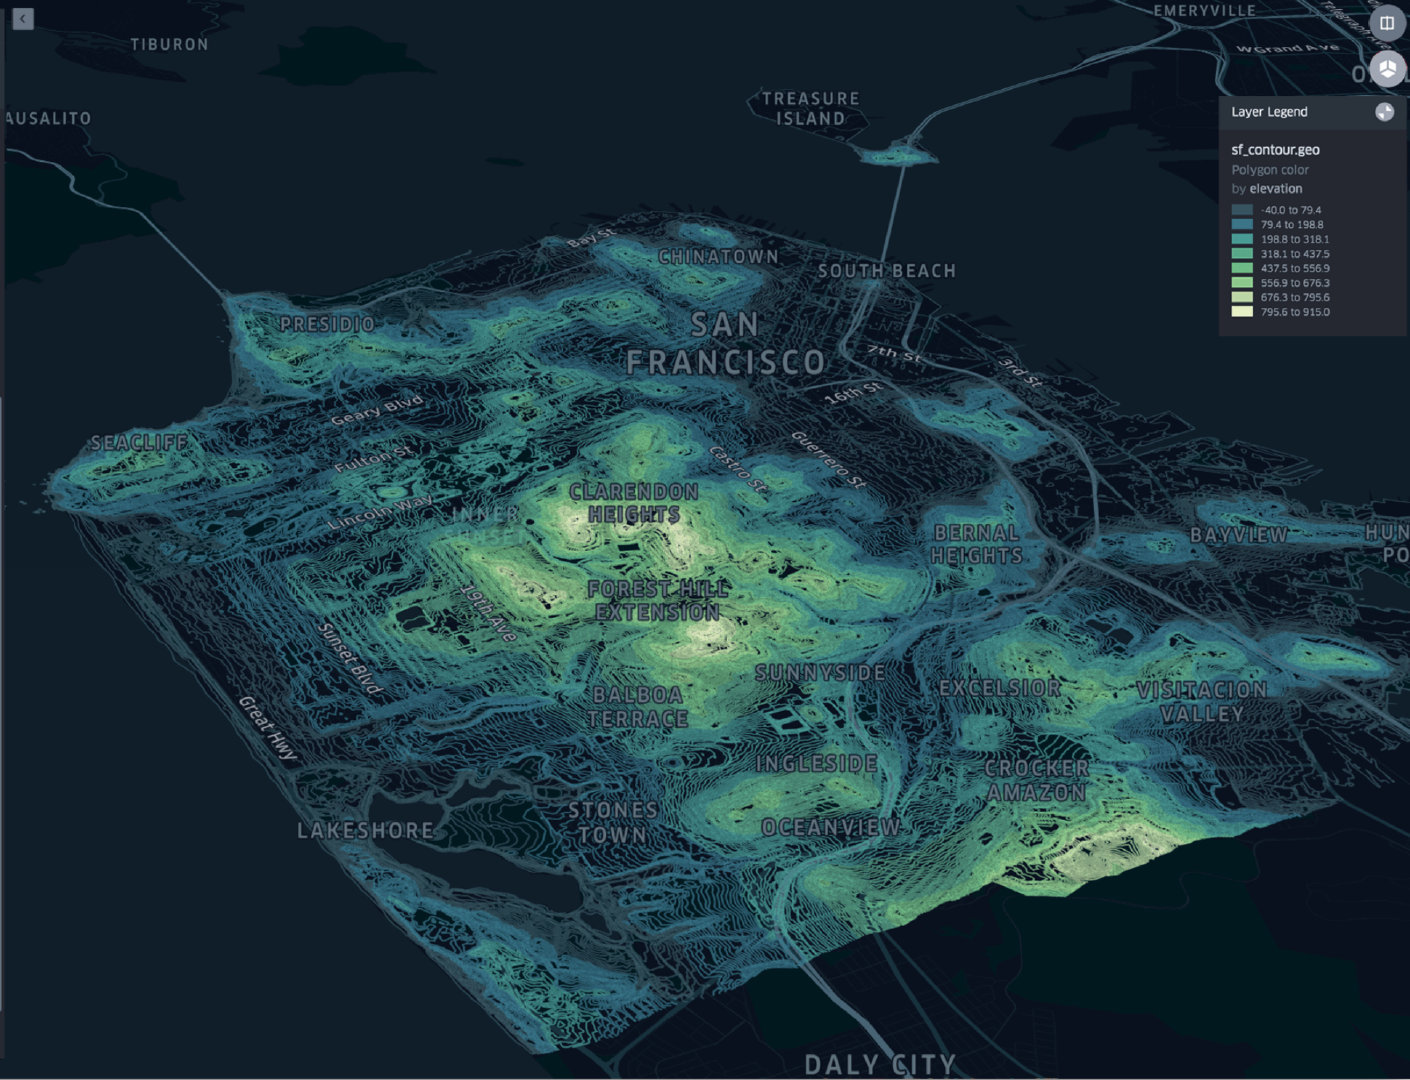Click the 'elevation' field name in legend
Screen dimensions: 1410x1080
point(1276,189)
